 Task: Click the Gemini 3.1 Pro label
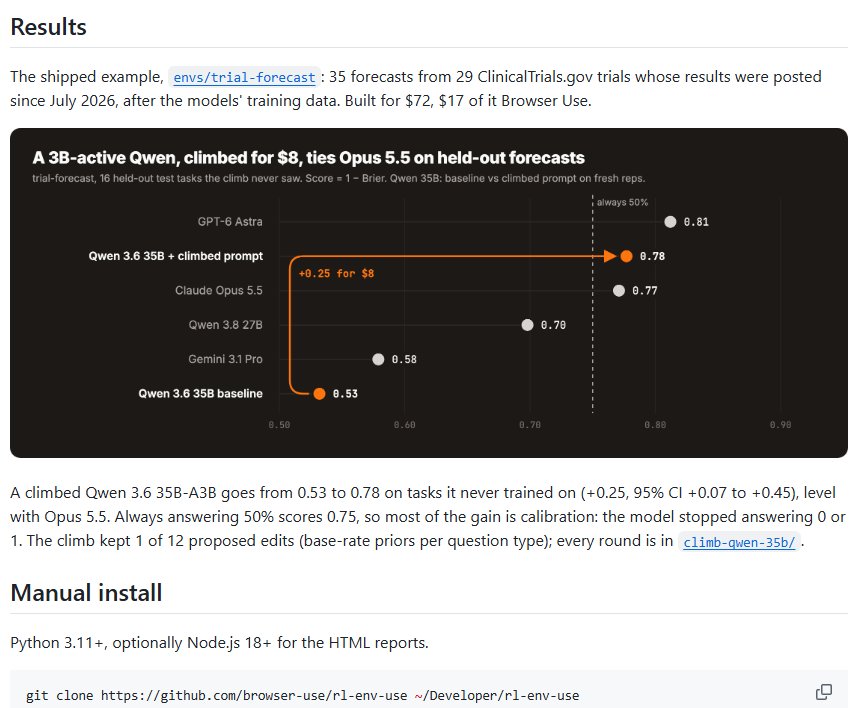225,359
